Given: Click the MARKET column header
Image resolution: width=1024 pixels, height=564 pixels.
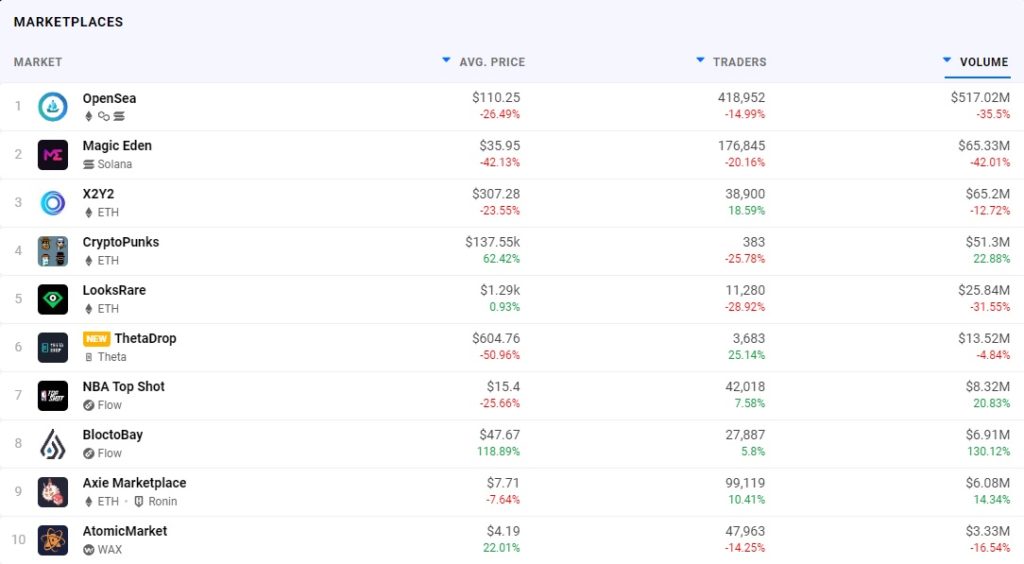Looking at the screenshot, I should coord(38,62).
